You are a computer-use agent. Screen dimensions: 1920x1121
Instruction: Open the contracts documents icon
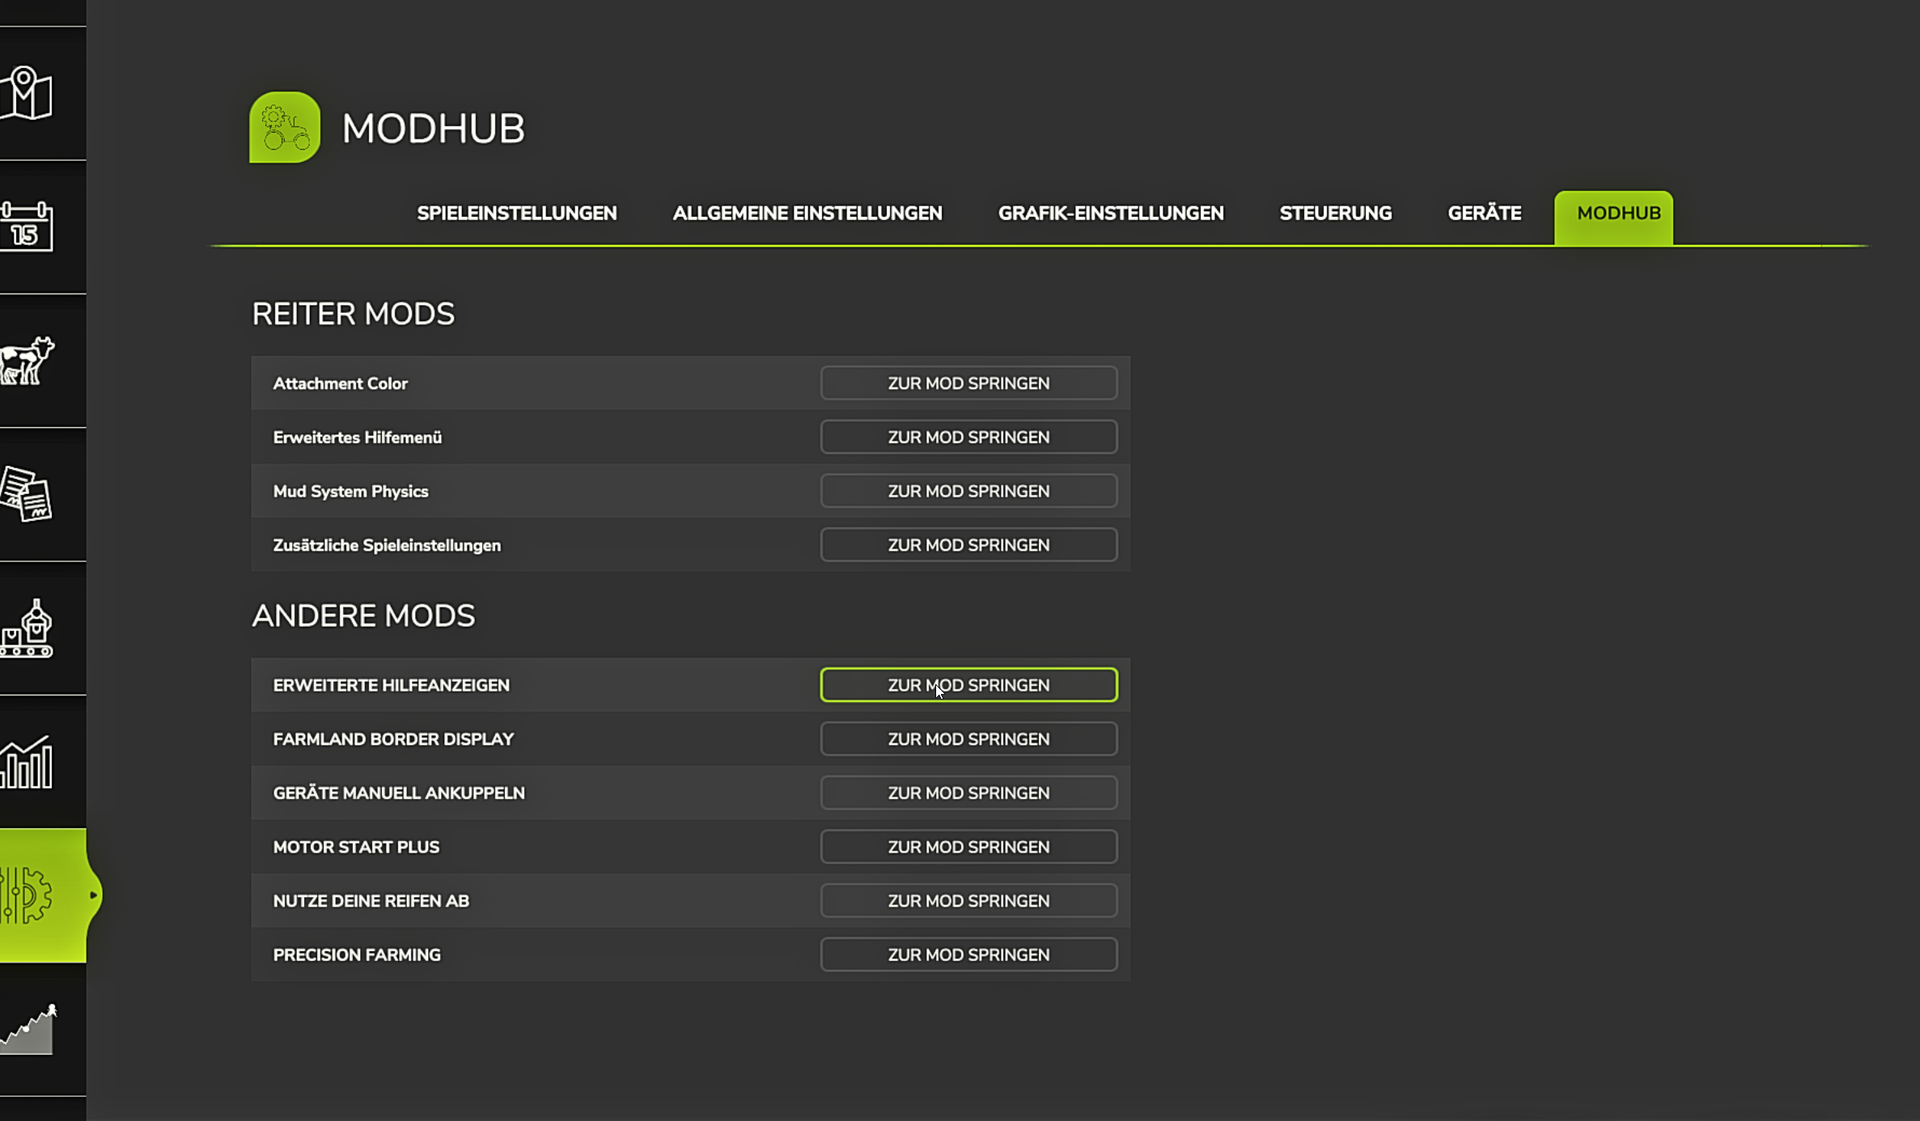(x=27, y=494)
